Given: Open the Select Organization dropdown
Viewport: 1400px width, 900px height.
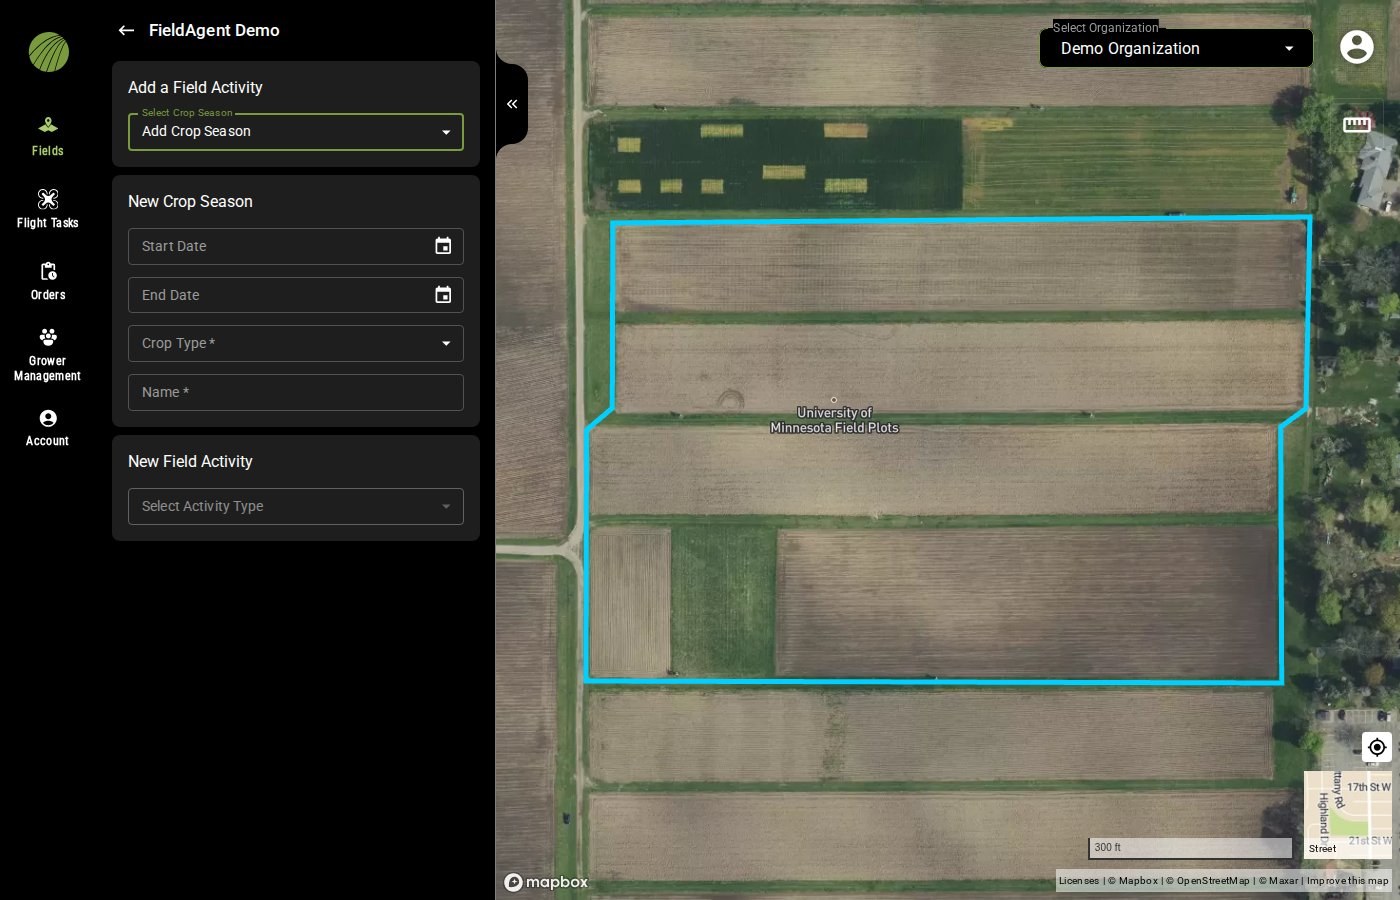Looking at the screenshot, I should (x=1176, y=48).
